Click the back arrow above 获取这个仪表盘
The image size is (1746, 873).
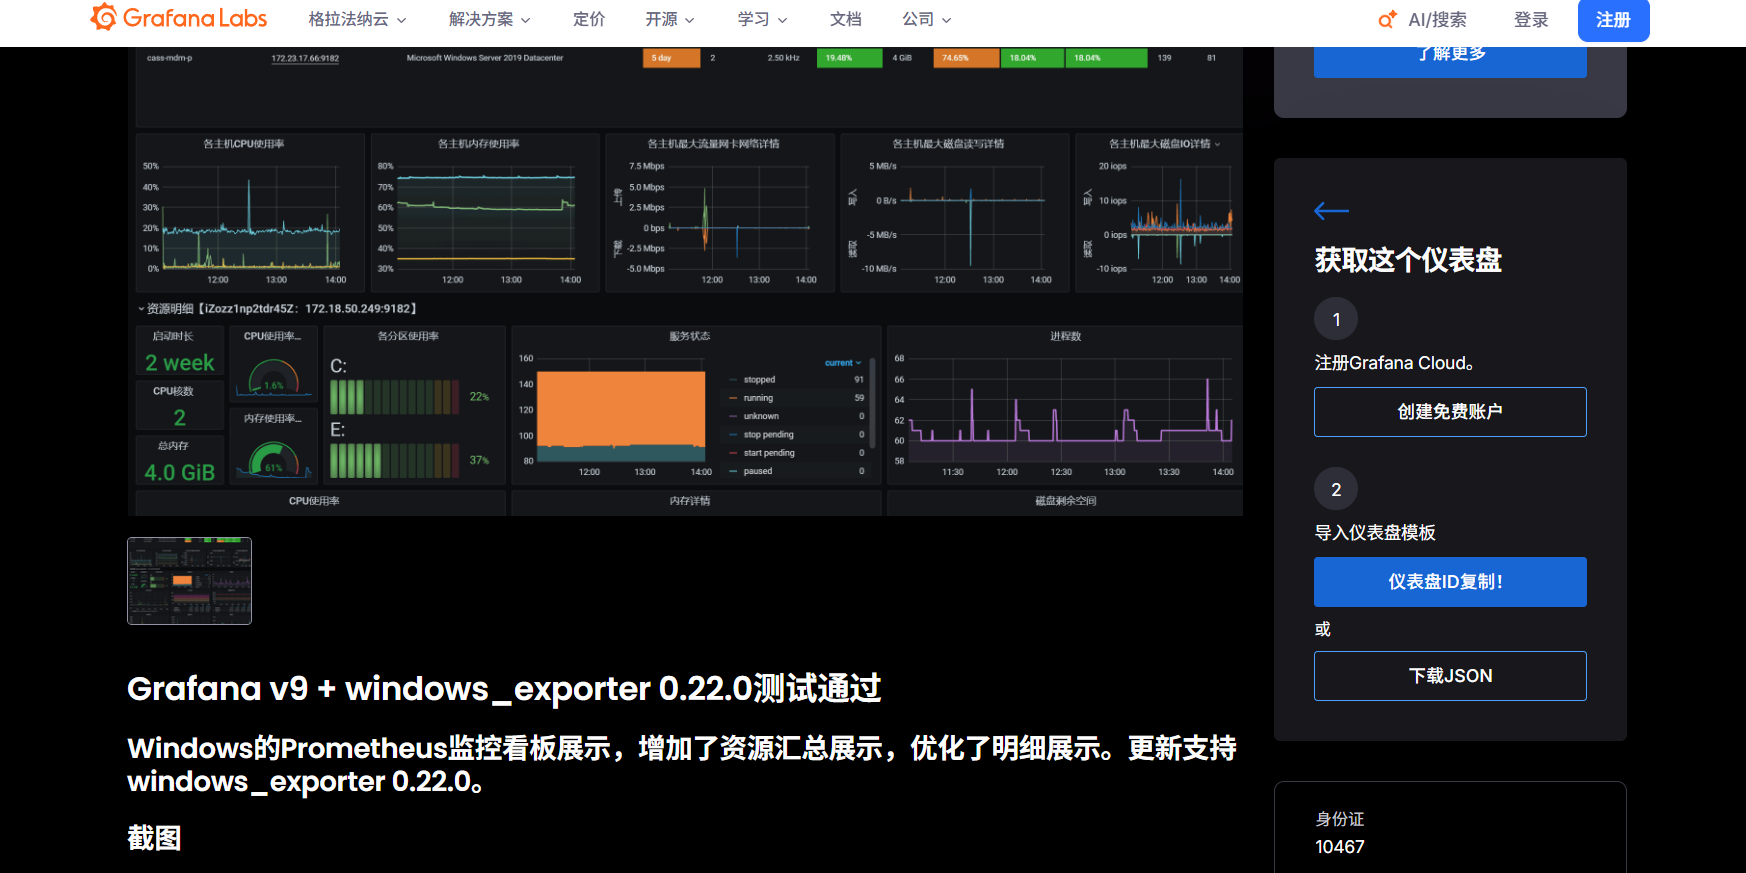click(x=1331, y=211)
